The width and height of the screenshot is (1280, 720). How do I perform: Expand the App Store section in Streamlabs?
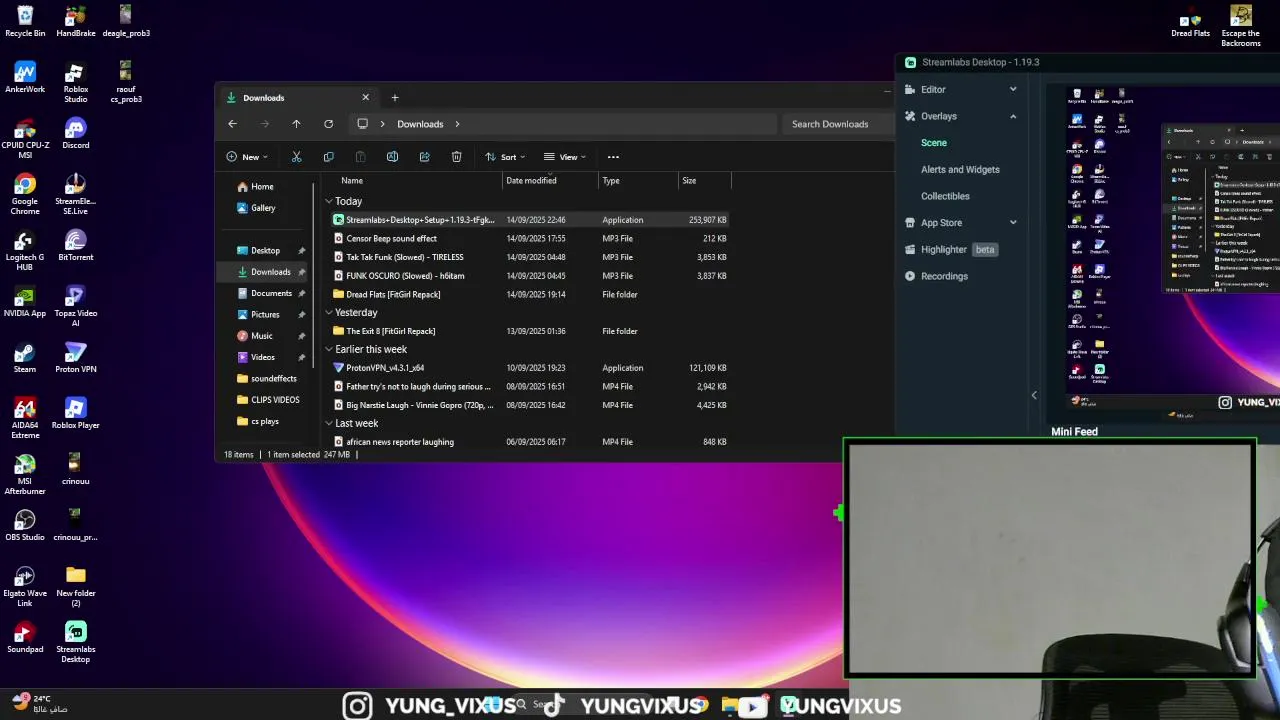click(x=1013, y=222)
